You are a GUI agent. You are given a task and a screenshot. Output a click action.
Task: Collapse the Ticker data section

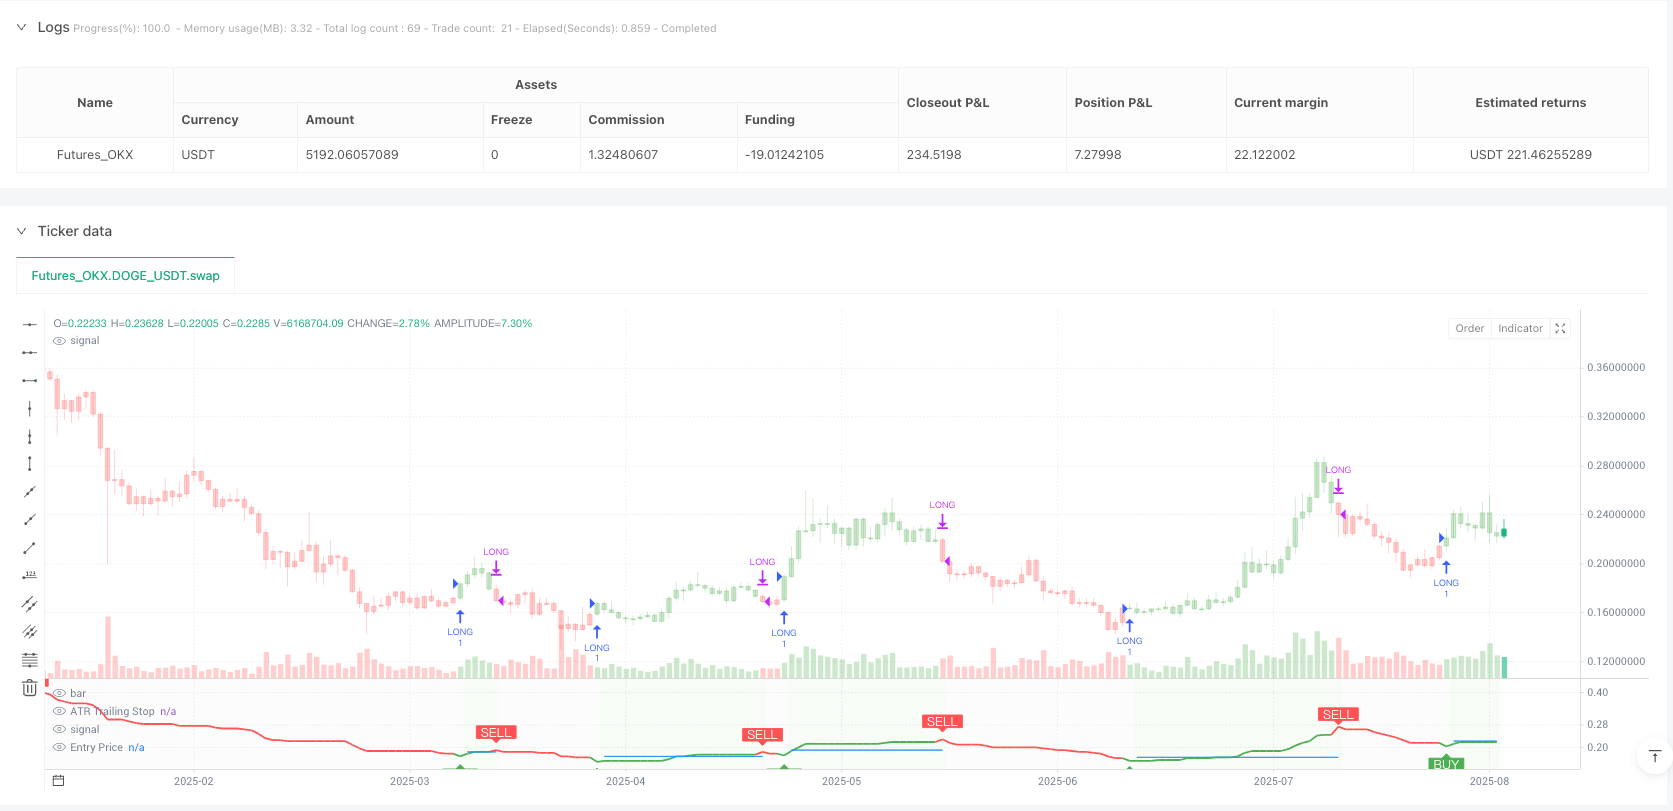[x=21, y=231]
